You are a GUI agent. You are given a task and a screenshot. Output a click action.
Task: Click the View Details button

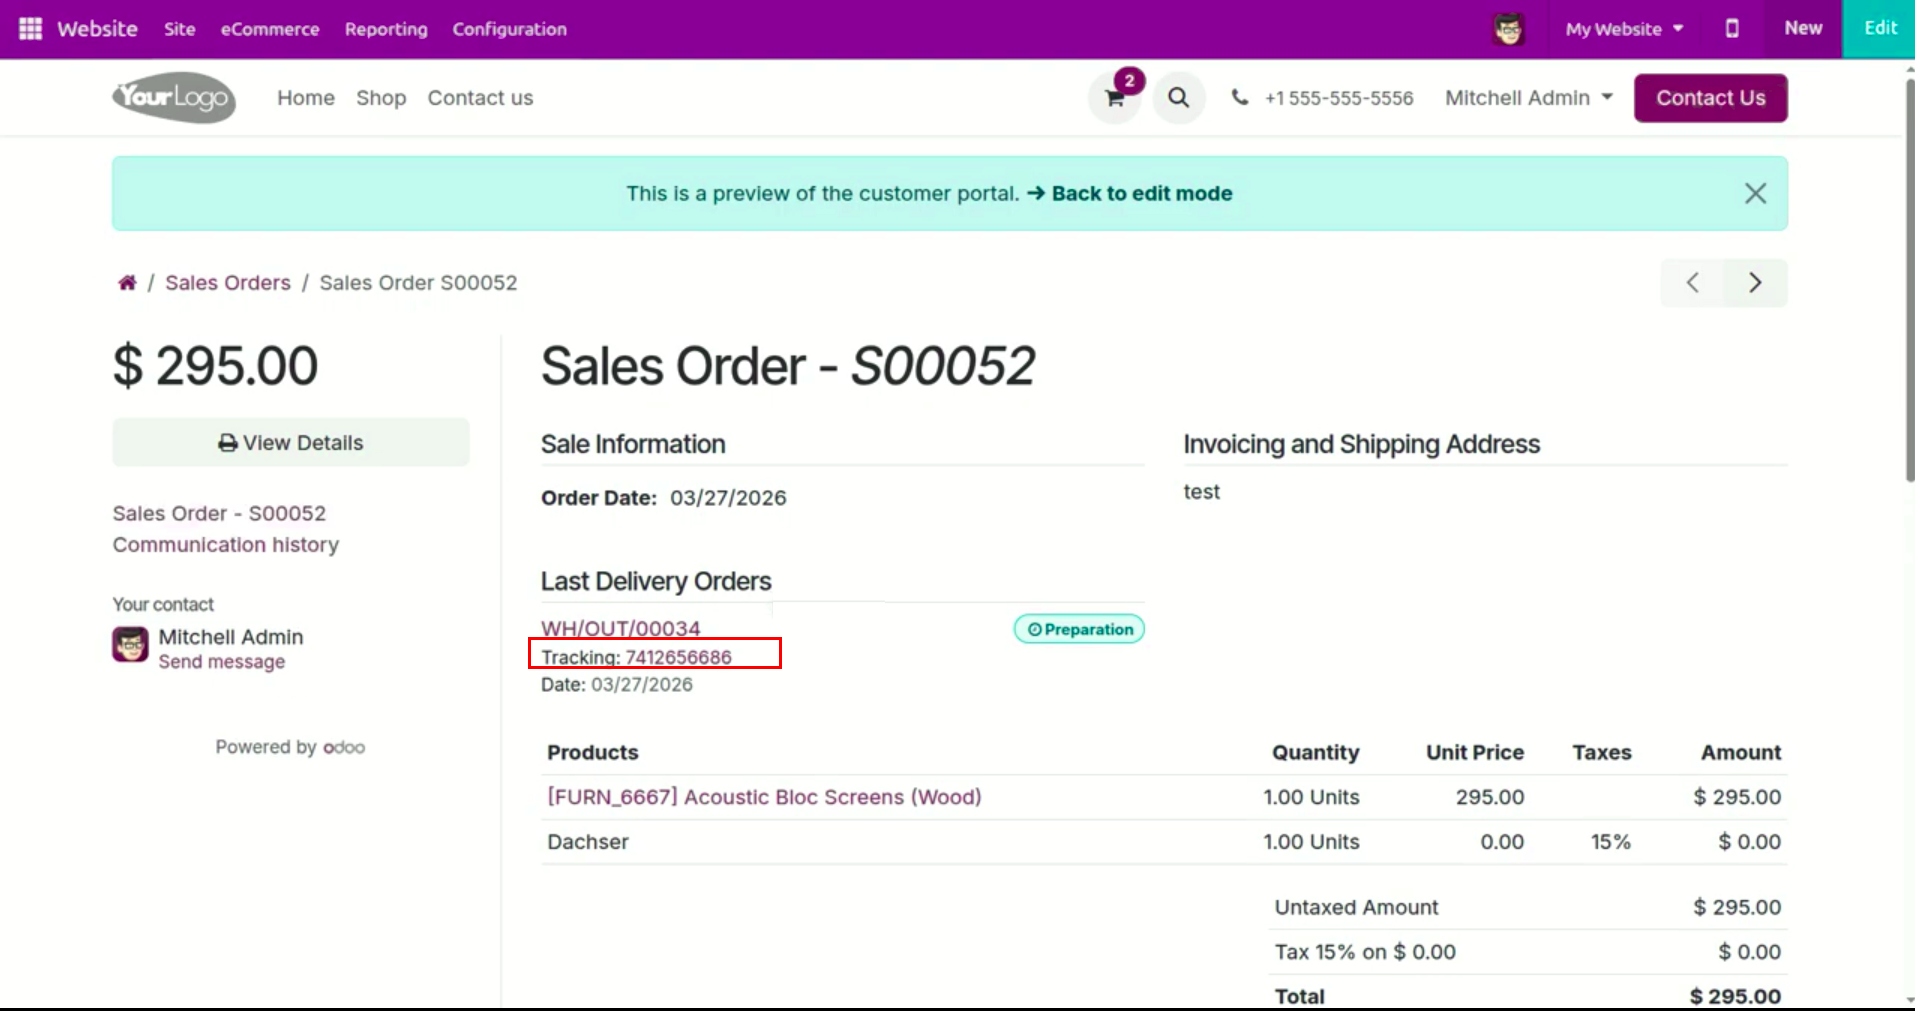coord(291,443)
